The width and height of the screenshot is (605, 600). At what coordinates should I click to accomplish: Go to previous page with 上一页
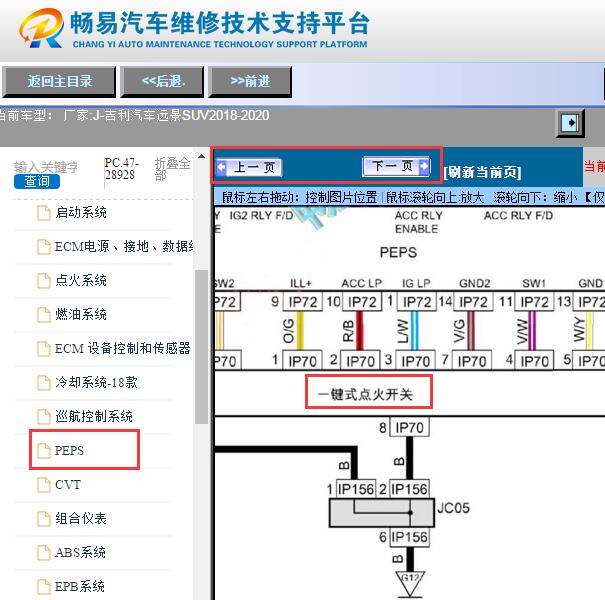tap(249, 167)
